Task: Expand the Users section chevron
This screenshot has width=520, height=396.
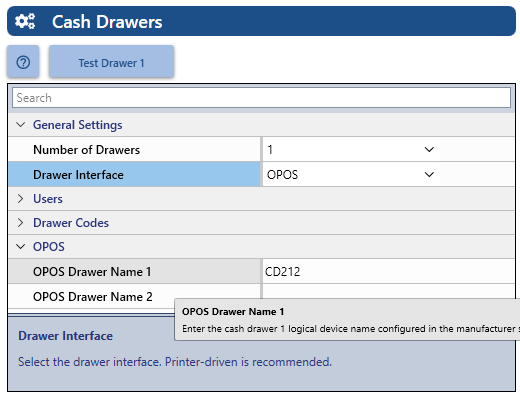Action: click(21, 199)
